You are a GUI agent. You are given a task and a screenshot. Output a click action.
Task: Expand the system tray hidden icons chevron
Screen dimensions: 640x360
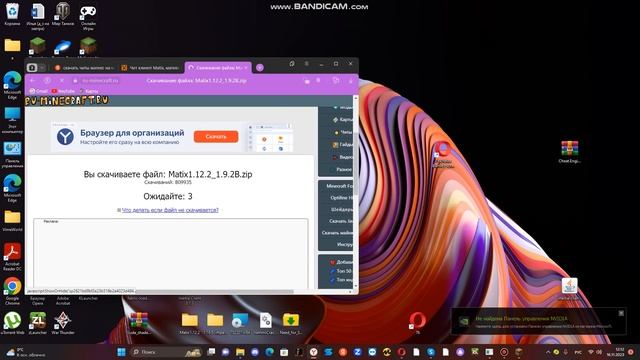pyautogui.click(x=548, y=352)
